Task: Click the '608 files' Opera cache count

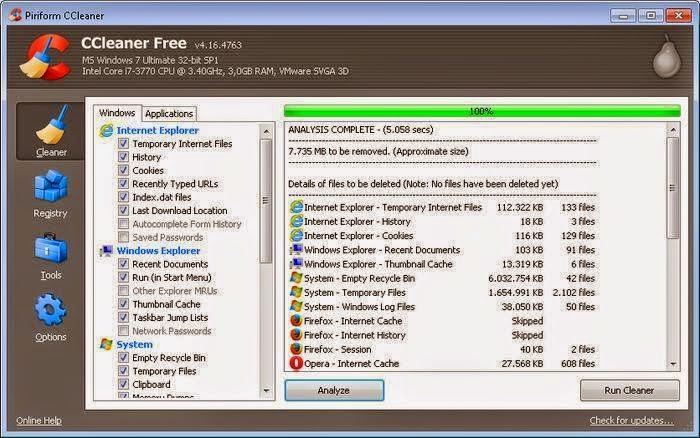Action: [x=578, y=363]
